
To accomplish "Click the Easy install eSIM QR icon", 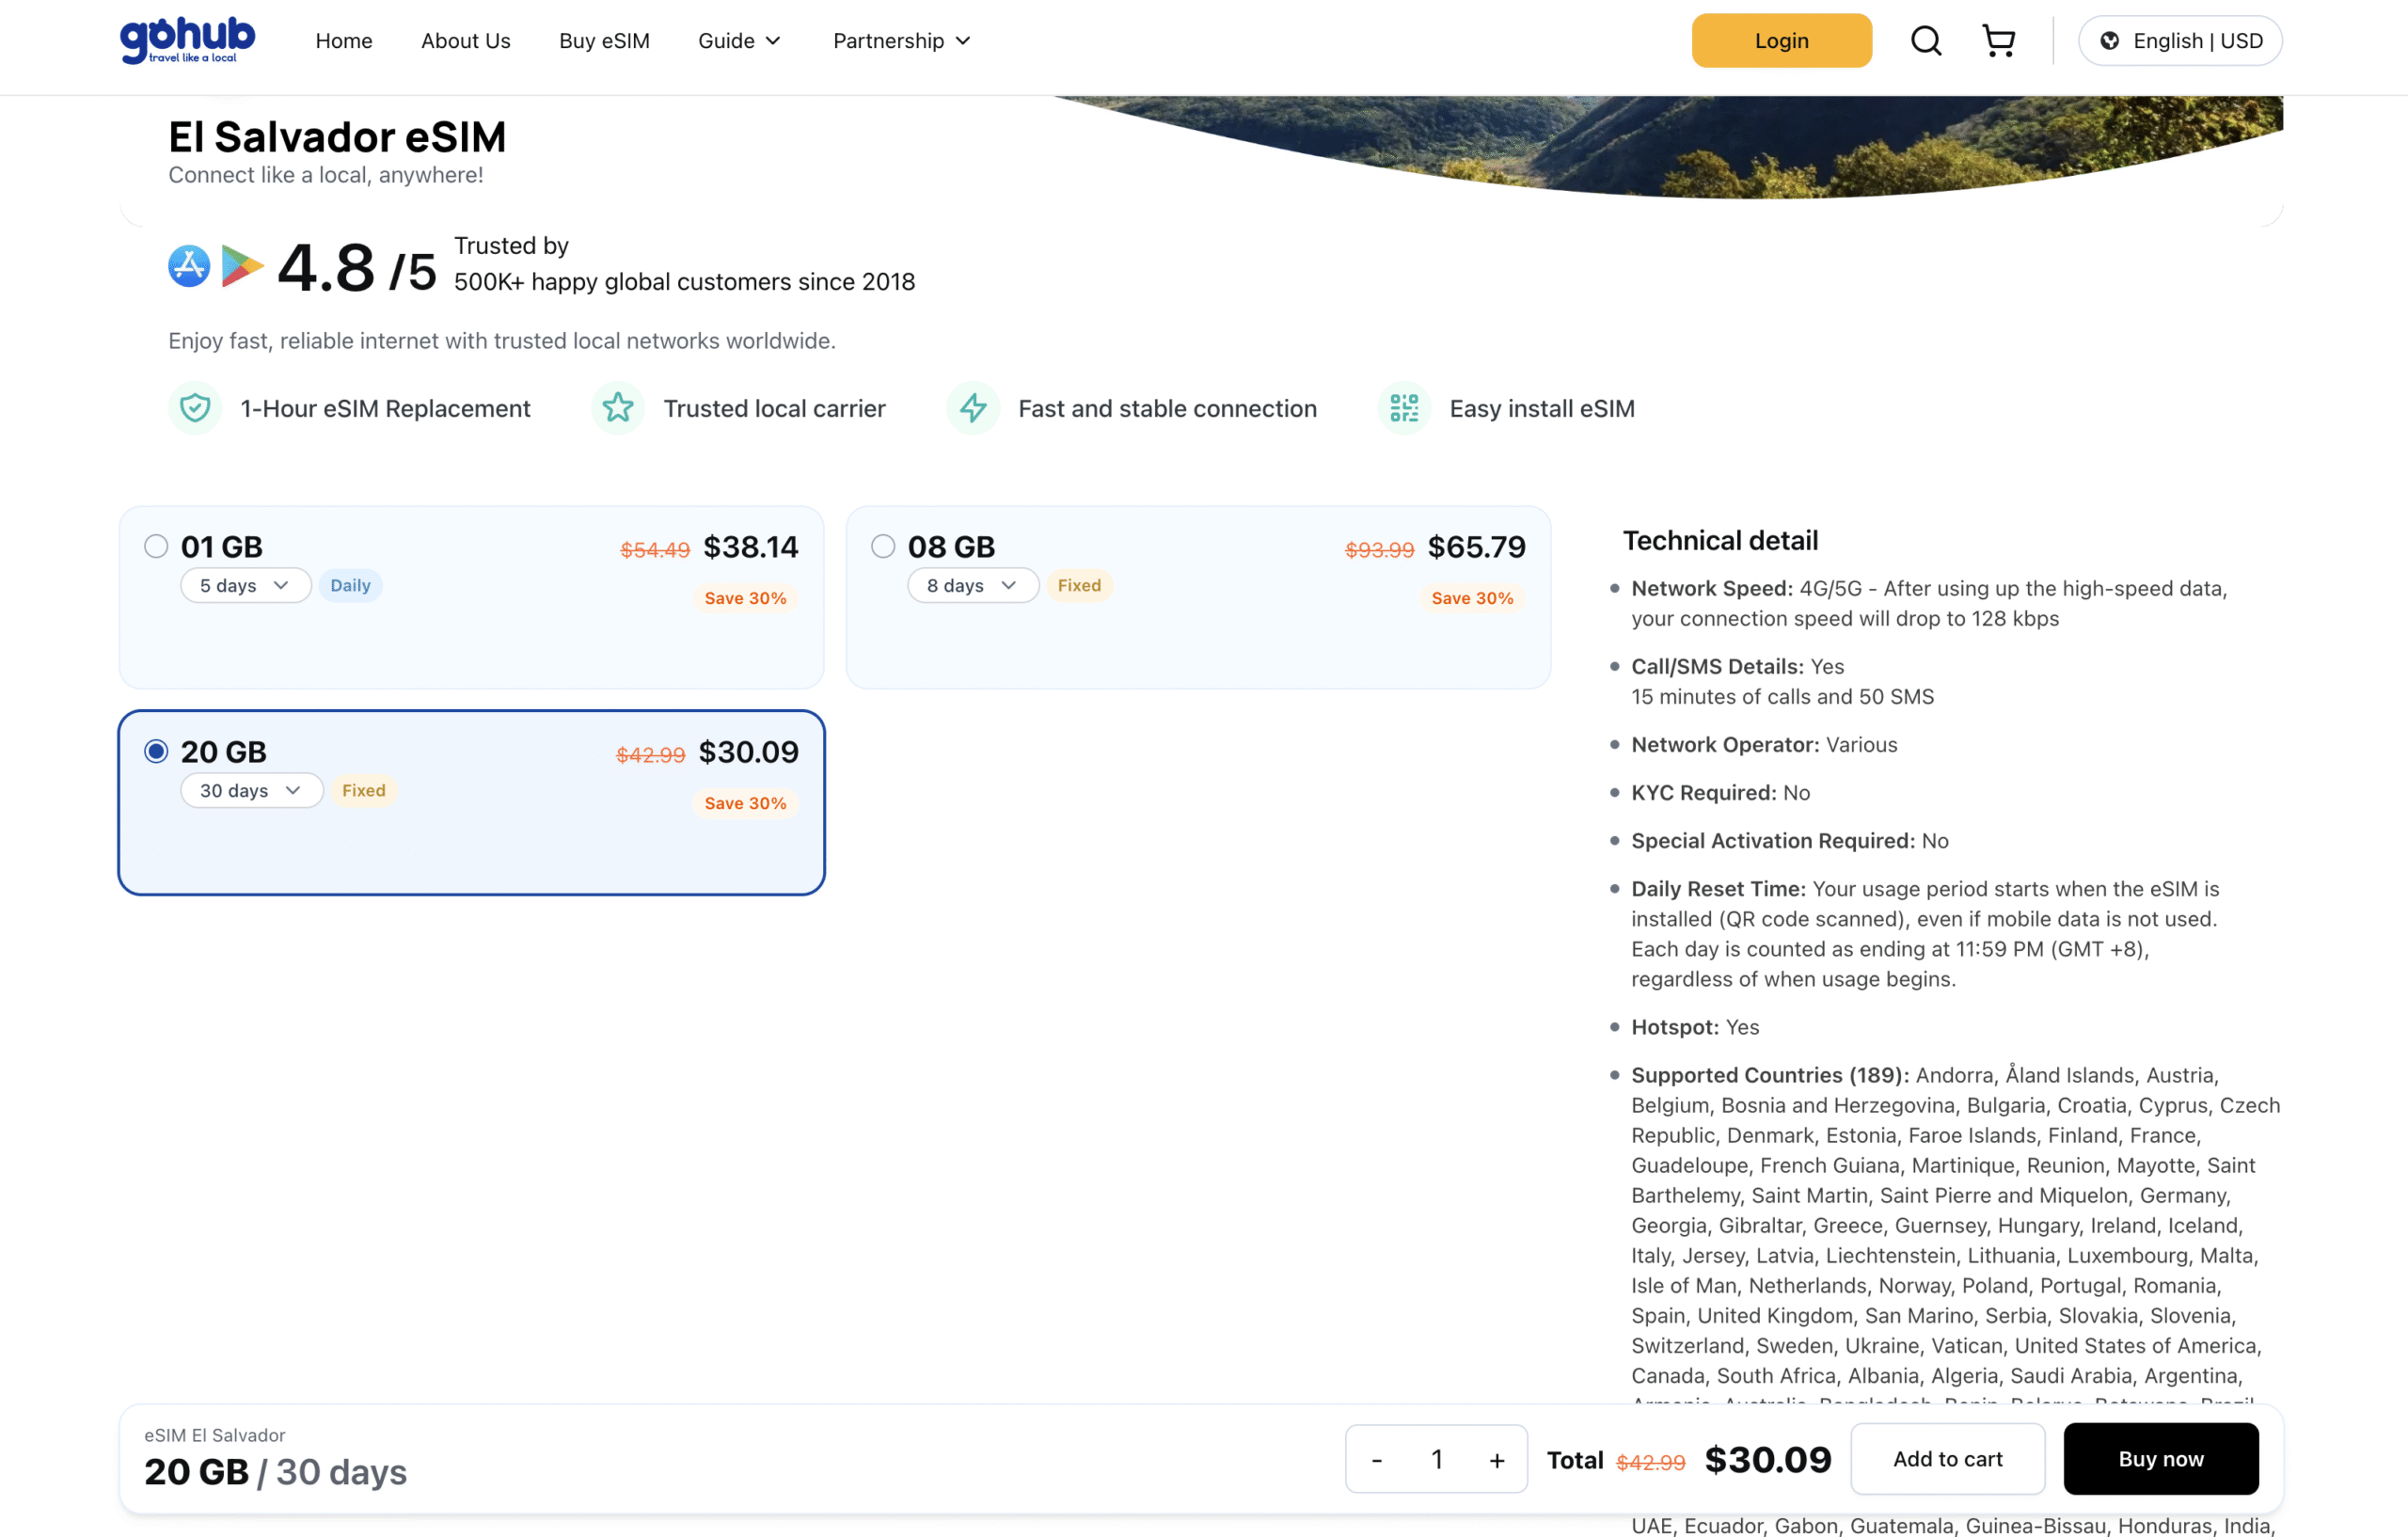I will point(1404,408).
